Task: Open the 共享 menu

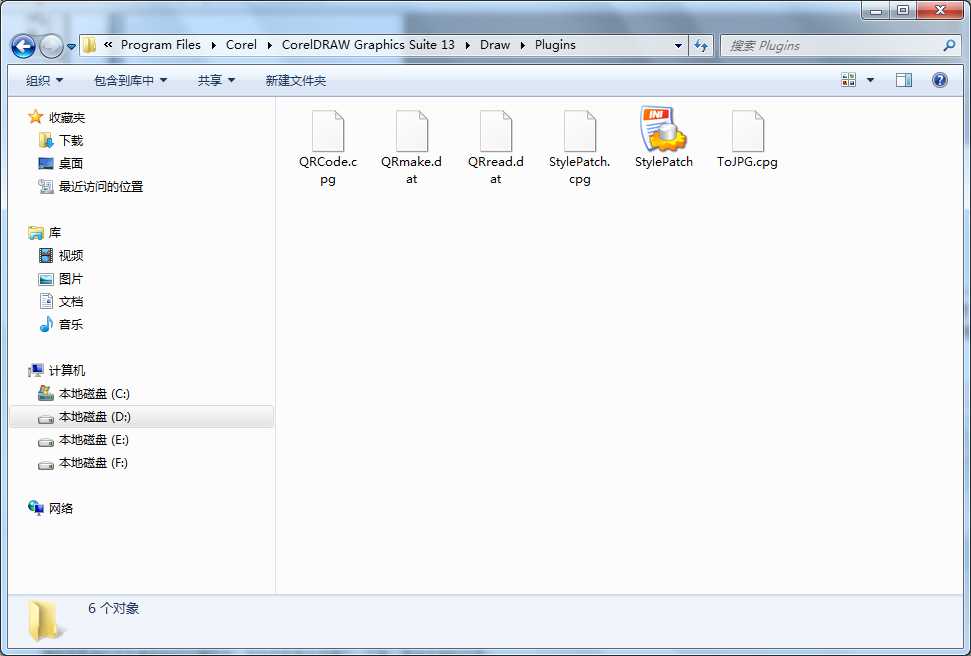Action: [216, 81]
